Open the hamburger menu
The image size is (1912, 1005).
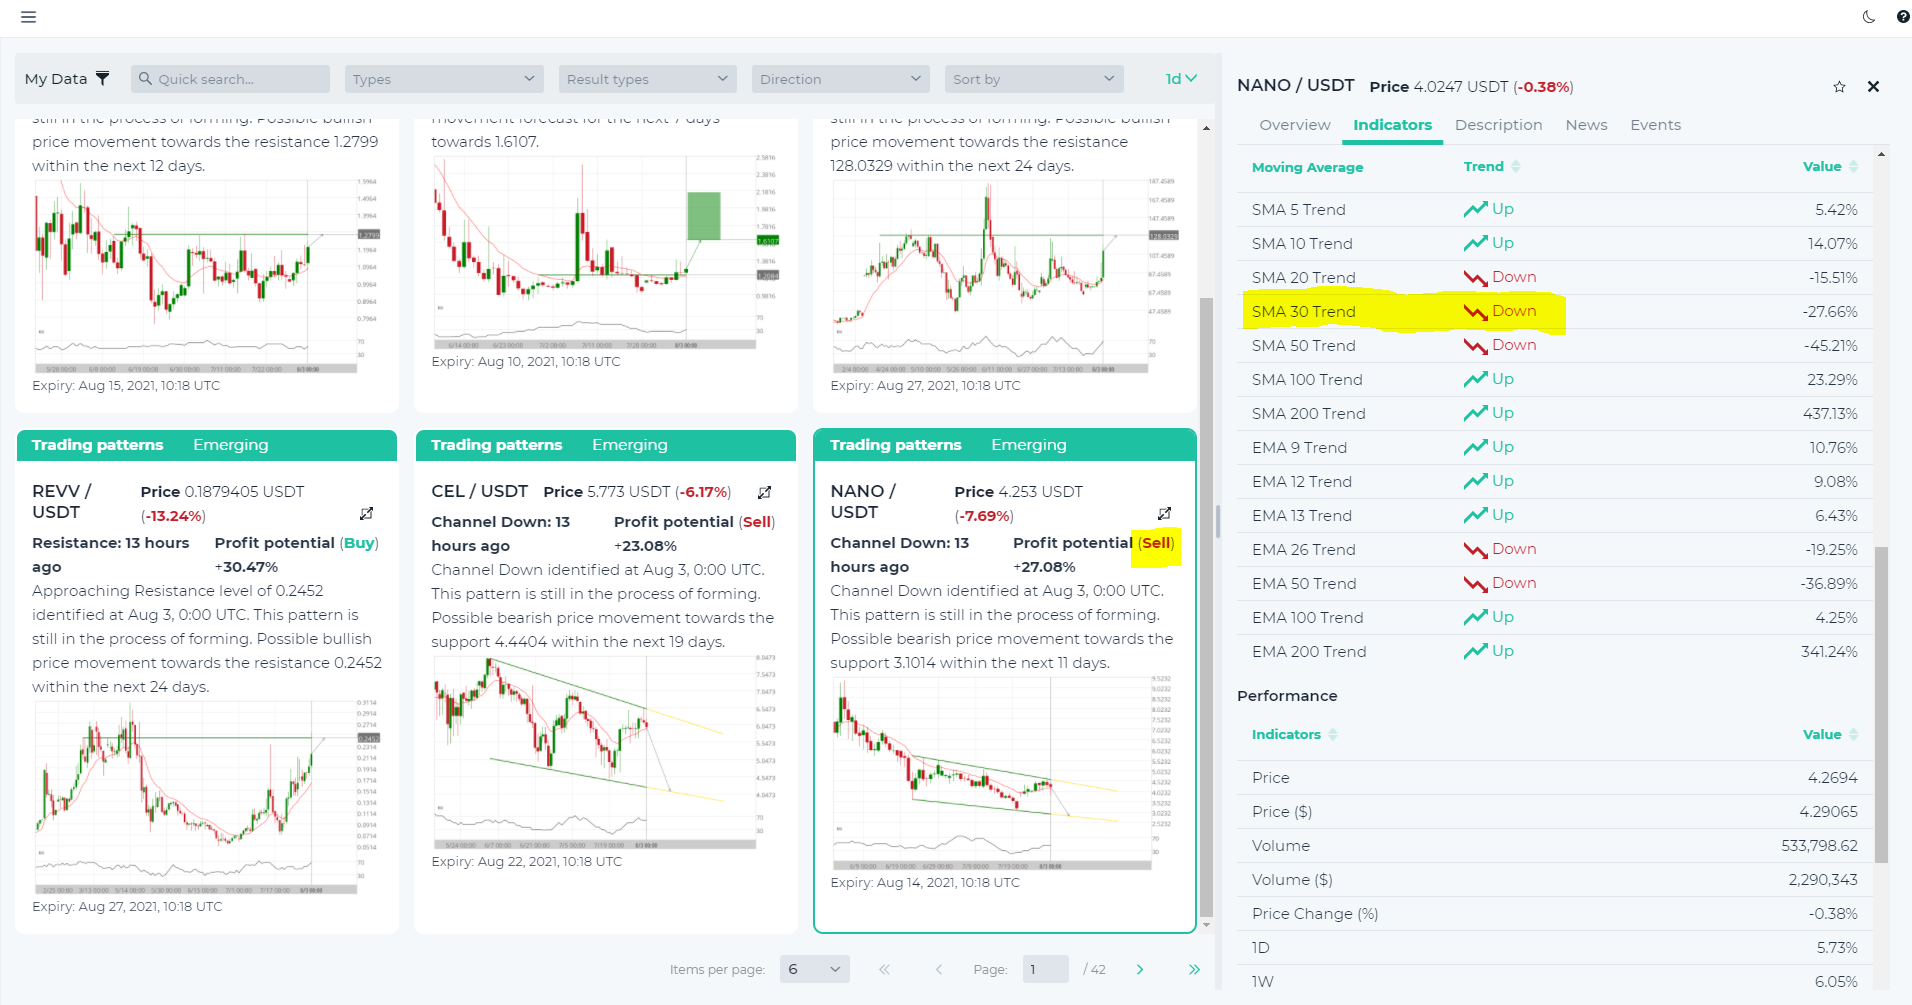coord(28,17)
